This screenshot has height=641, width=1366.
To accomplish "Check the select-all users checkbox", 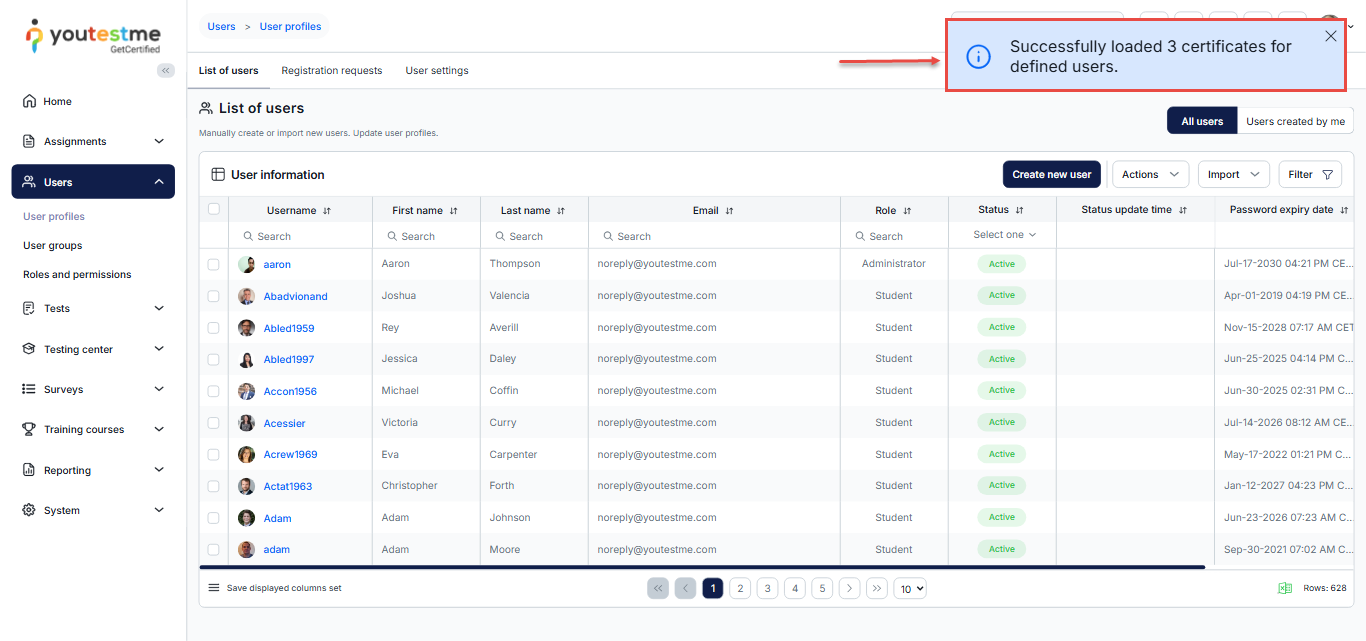I will (x=213, y=209).
